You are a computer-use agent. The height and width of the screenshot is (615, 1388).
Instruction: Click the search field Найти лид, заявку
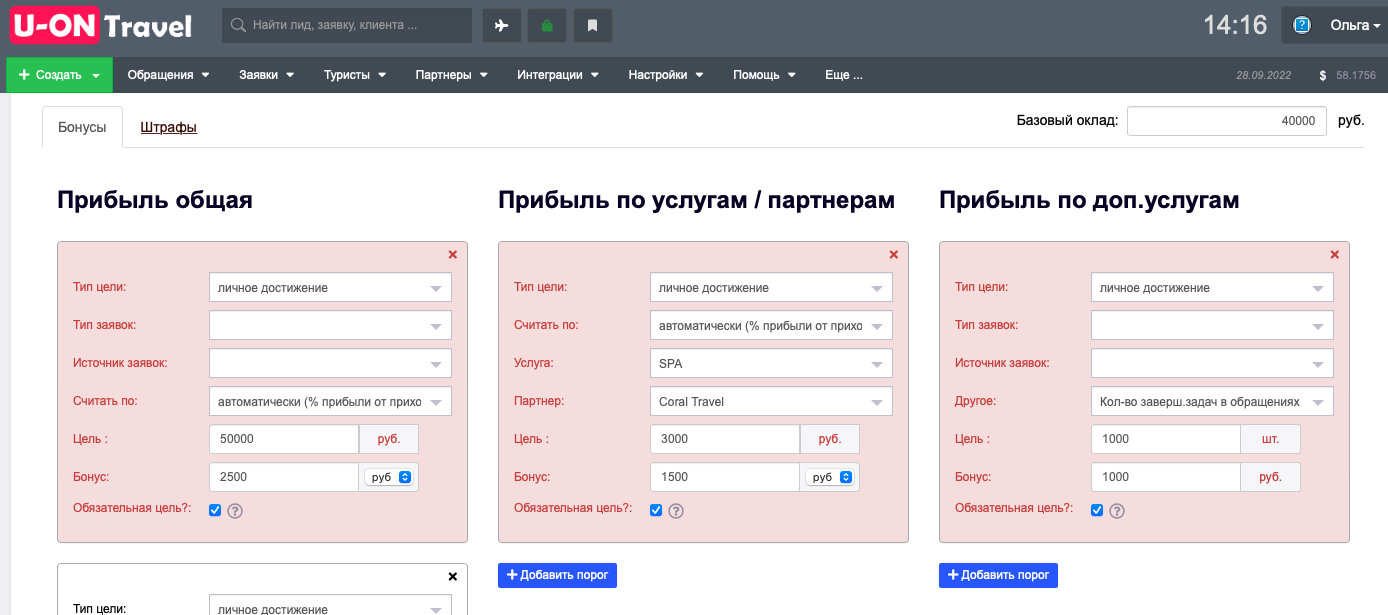[347, 25]
